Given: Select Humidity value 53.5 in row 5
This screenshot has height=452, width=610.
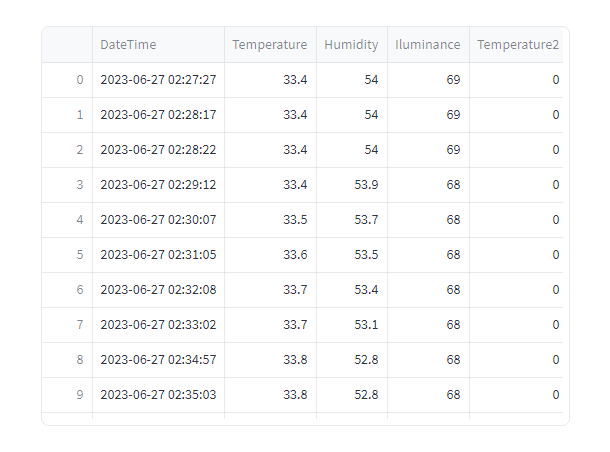Looking at the screenshot, I should click(x=352, y=255).
